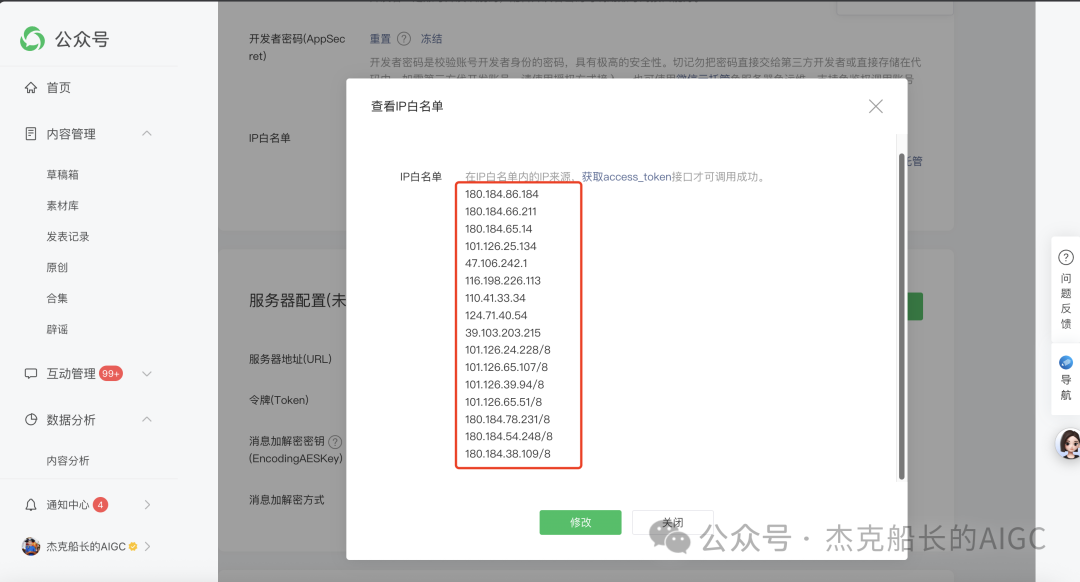The height and width of the screenshot is (582, 1080).
Task: Open 草稿箱 in the sidebar
Action: (63, 175)
